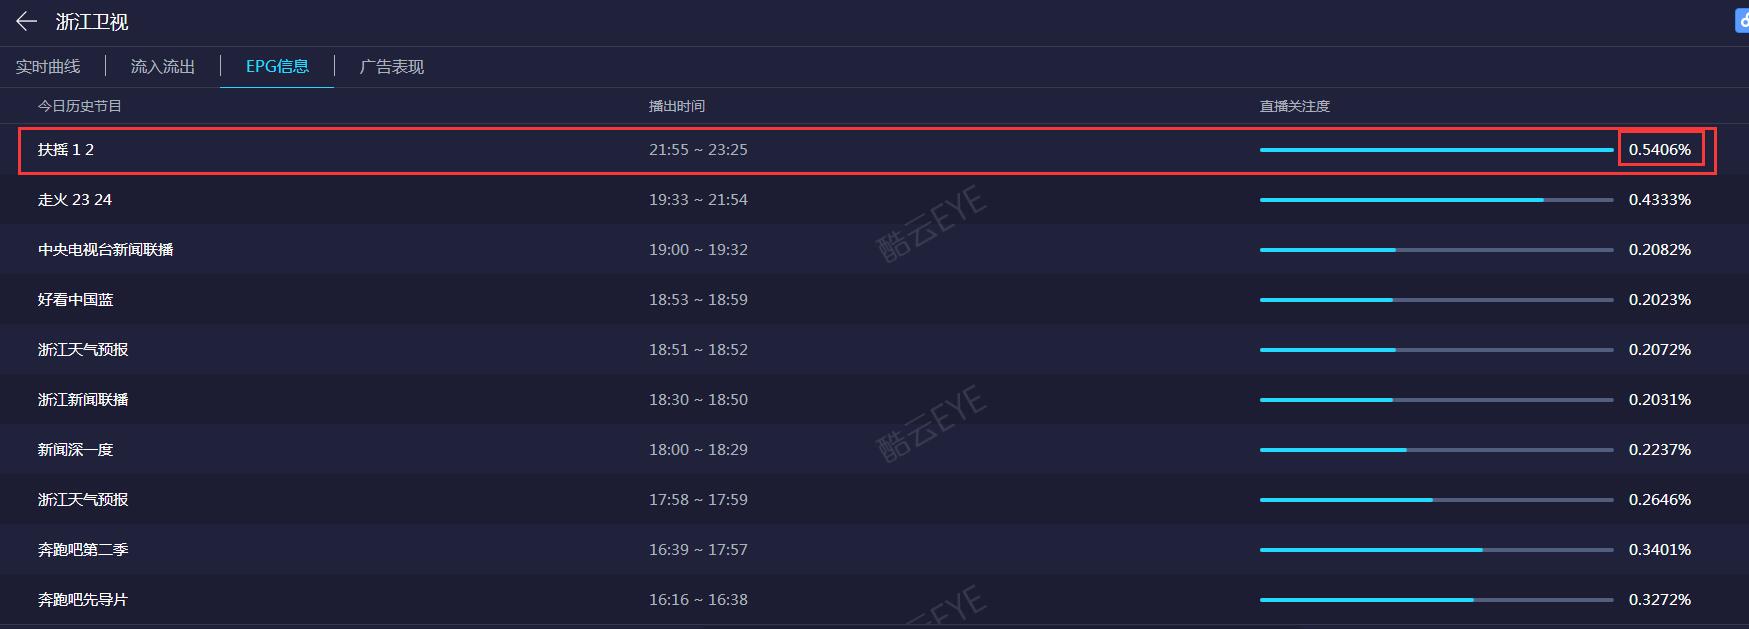The width and height of the screenshot is (1749, 629).
Task: Click the blue icon at top-right corner
Action: point(1741,21)
